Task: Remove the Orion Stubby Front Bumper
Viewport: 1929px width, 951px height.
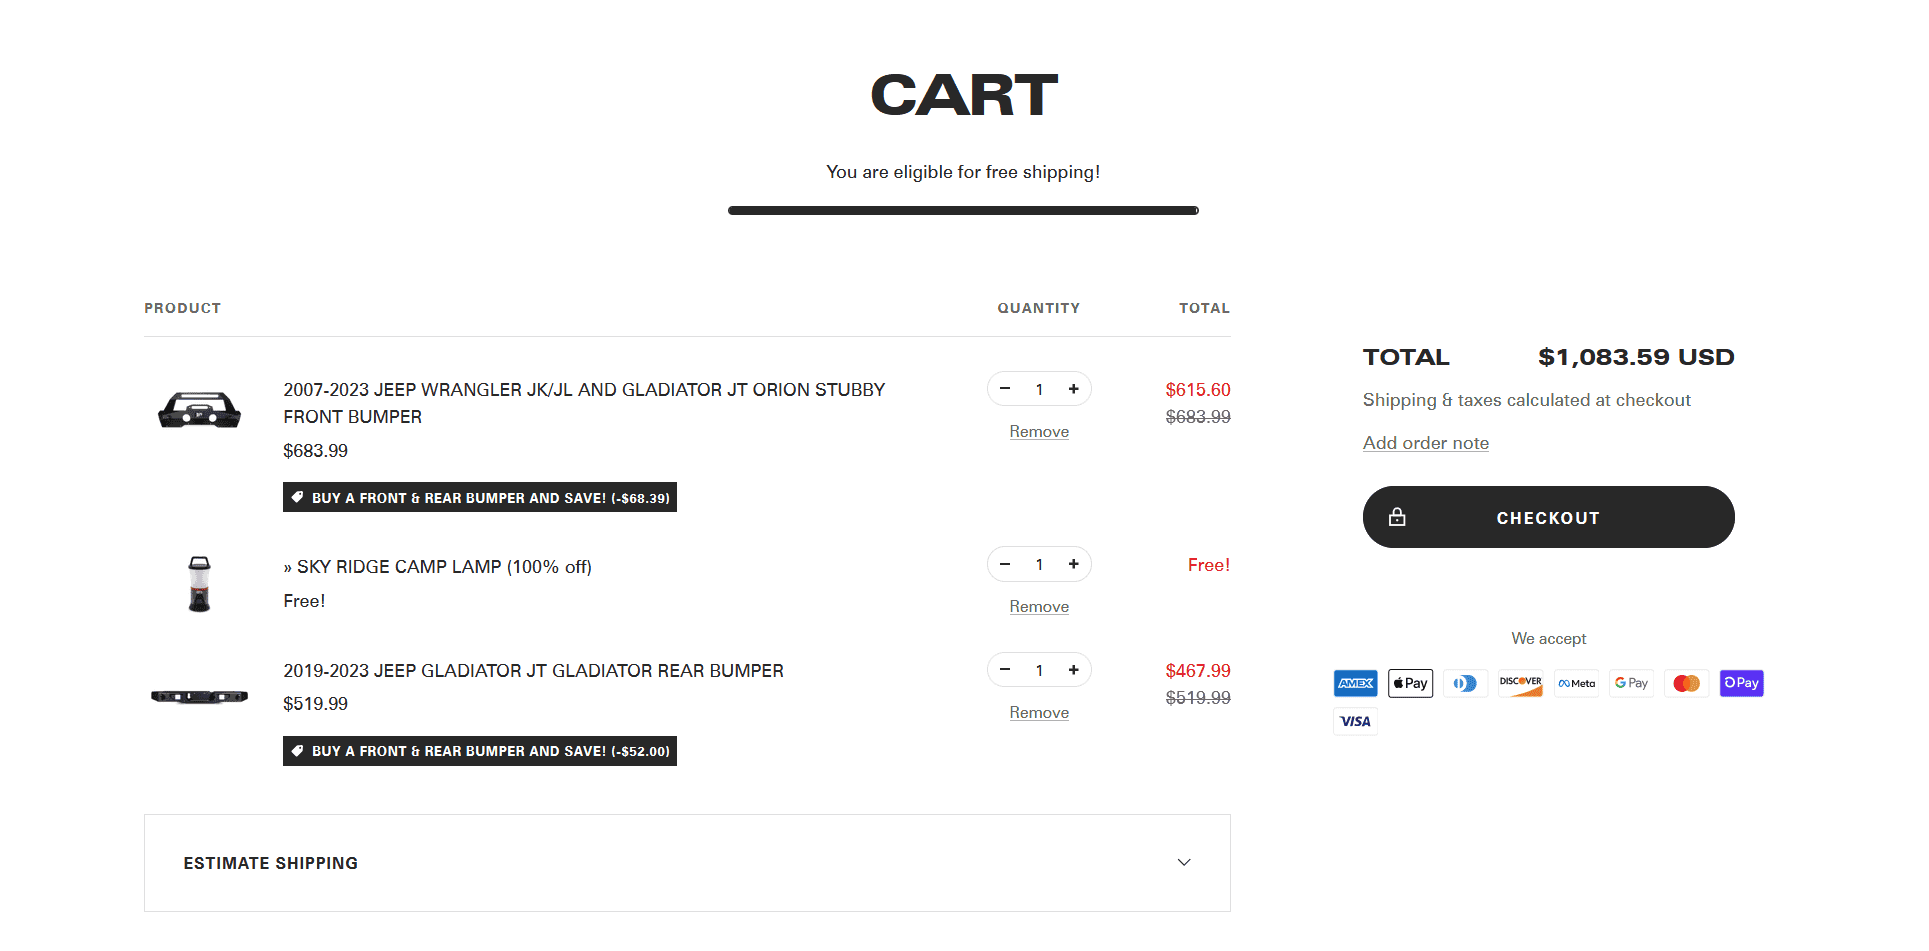Action: pyautogui.click(x=1039, y=432)
